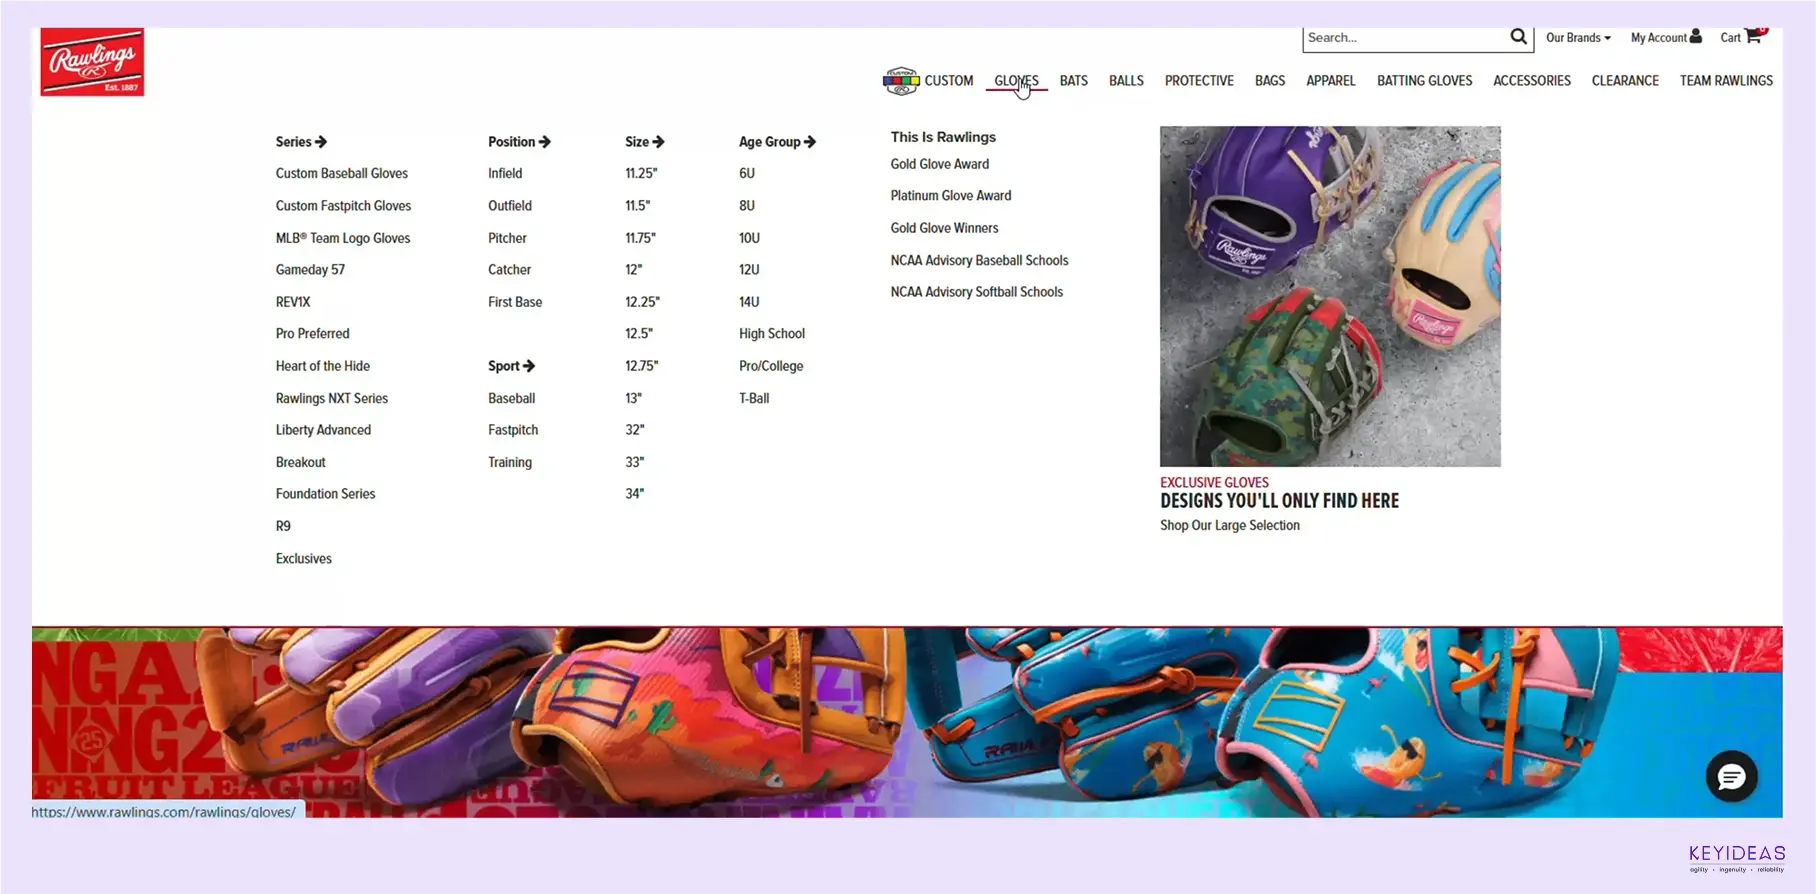Select T-Ball age group

(x=754, y=398)
